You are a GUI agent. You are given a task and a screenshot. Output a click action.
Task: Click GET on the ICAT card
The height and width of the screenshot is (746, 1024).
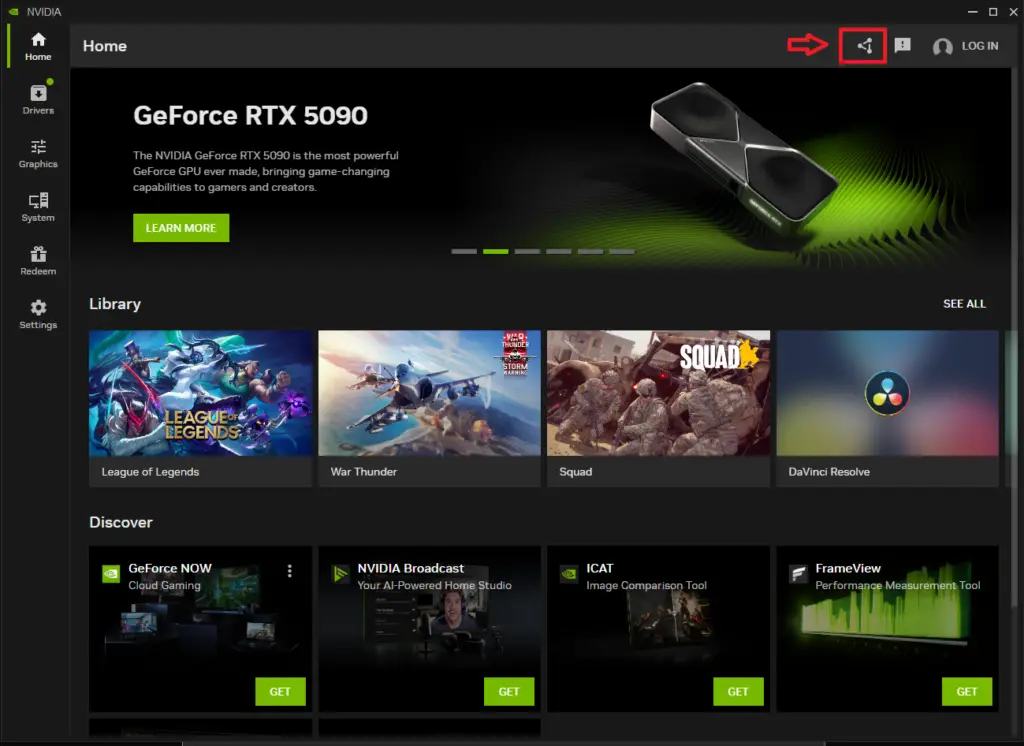click(738, 691)
